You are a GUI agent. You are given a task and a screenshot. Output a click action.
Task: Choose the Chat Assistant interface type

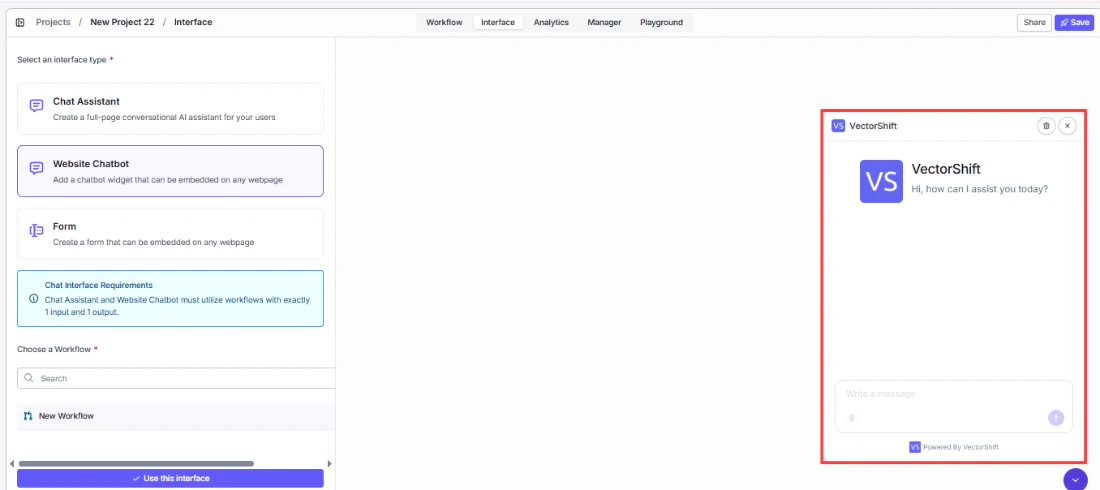click(170, 109)
